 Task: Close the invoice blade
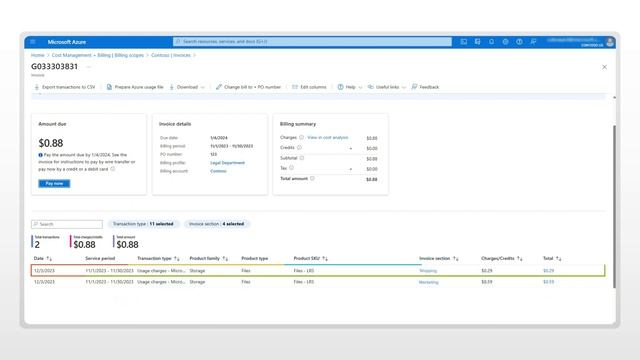point(604,67)
